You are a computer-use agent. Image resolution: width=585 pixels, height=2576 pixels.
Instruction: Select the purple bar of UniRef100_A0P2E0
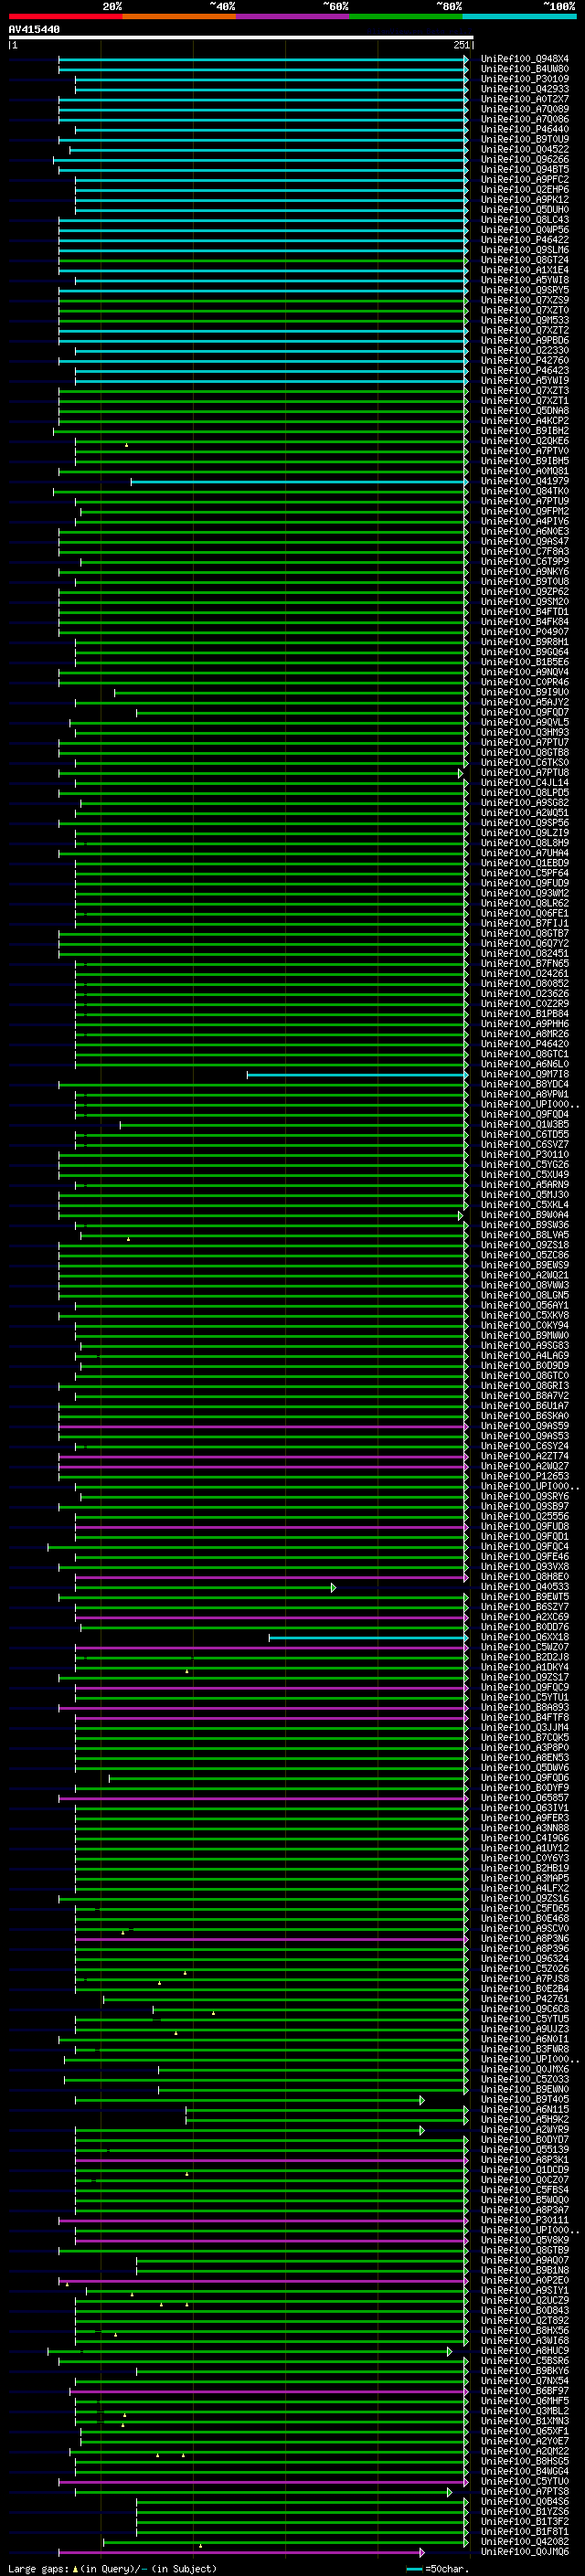(x=263, y=2281)
